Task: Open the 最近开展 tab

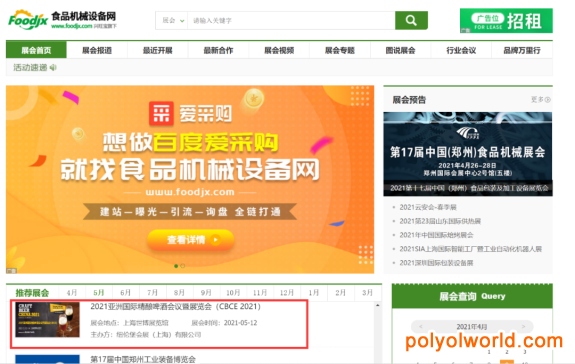Action: point(158,50)
